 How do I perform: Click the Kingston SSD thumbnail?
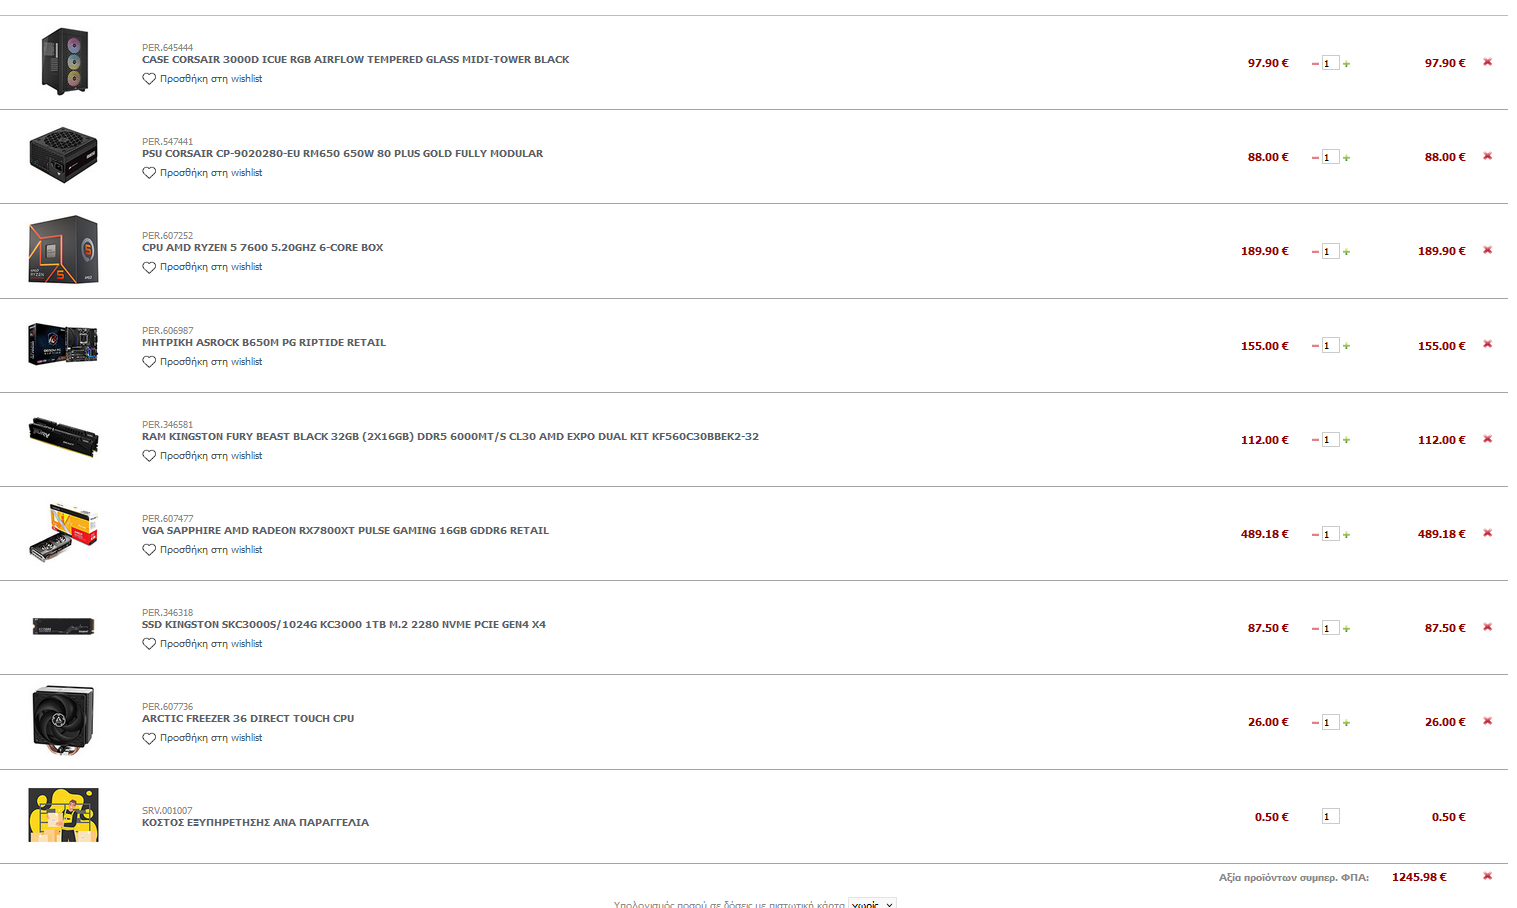point(63,627)
